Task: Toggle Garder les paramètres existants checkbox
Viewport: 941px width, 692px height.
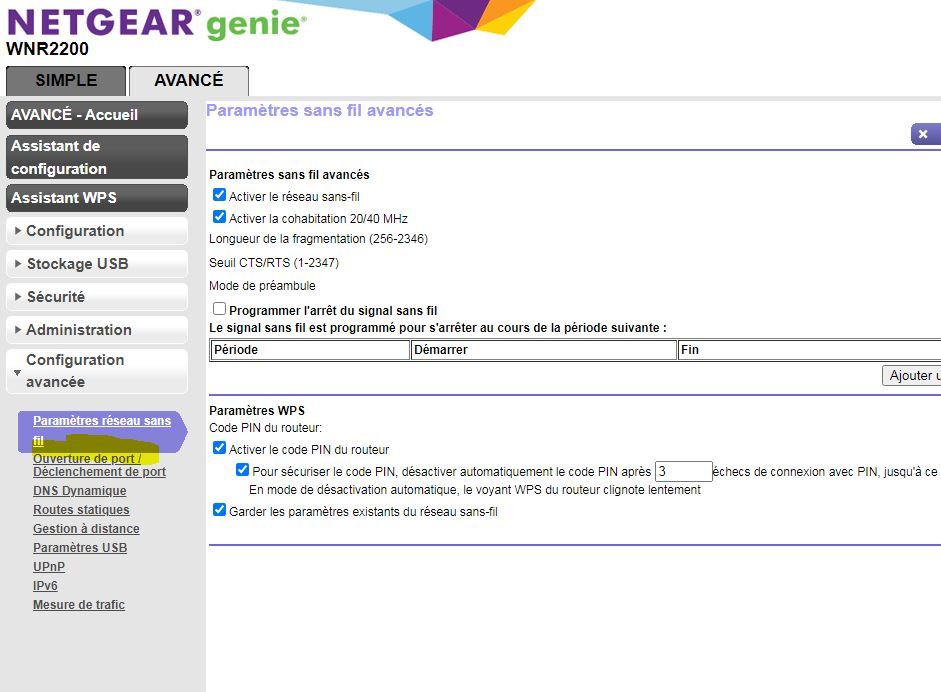Action: [x=220, y=510]
